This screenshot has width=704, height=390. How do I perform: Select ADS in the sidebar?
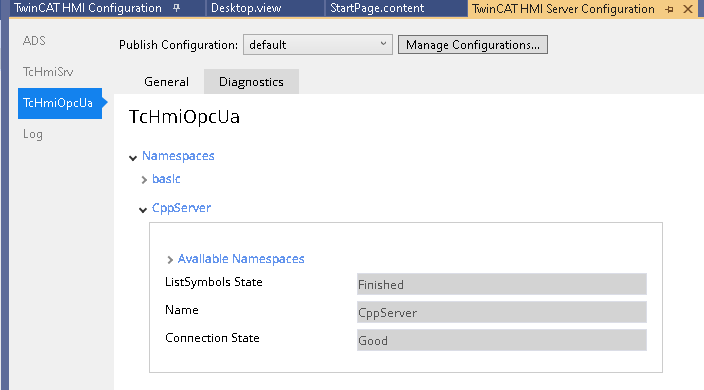34,41
